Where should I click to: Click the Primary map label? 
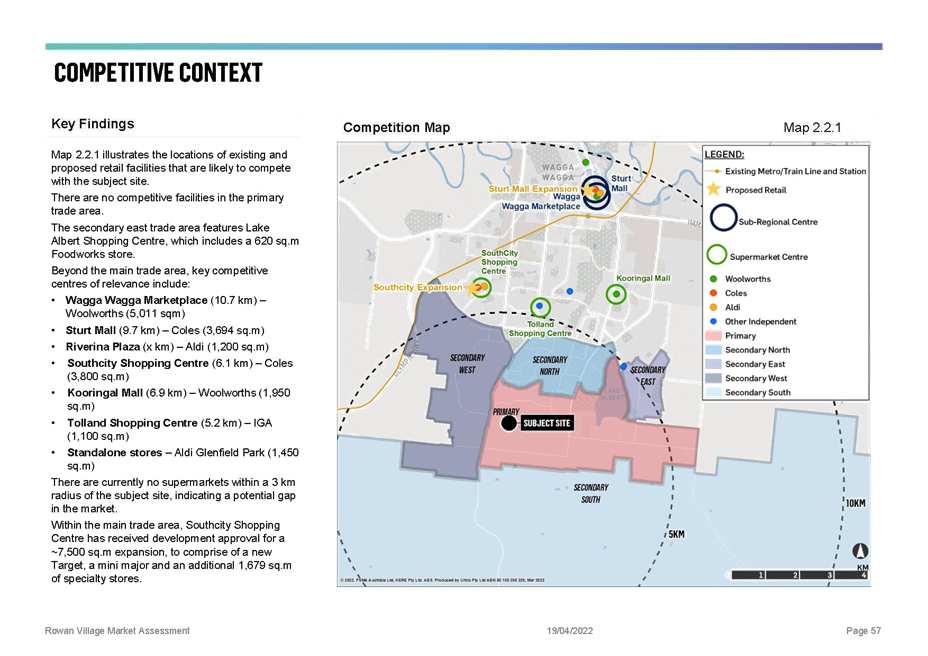point(506,411)
